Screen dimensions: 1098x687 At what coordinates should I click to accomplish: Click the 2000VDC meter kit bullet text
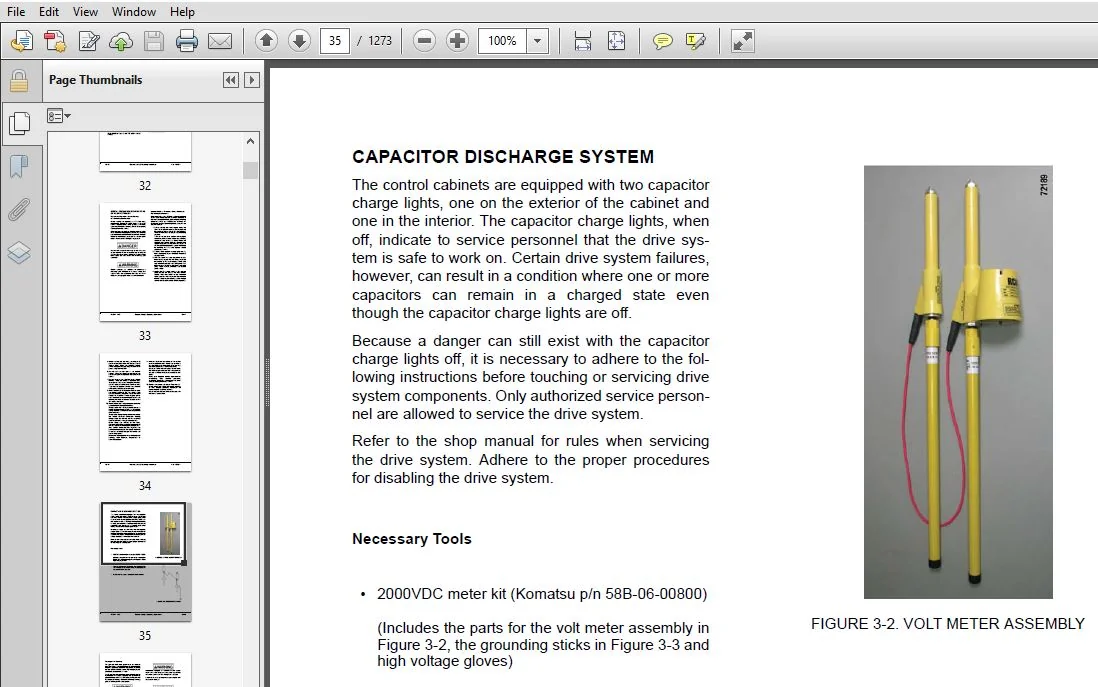pyautogui.click(x=542, y=594)
